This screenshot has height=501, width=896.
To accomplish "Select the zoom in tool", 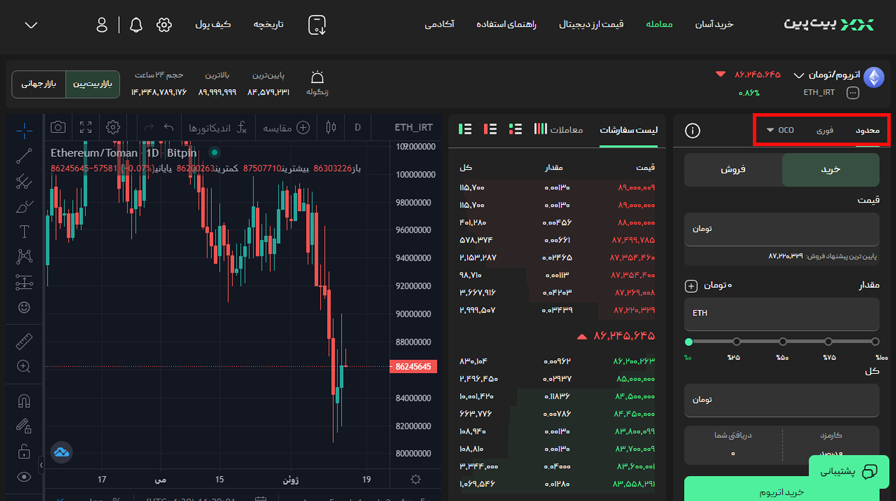I will tap(24, 366).
